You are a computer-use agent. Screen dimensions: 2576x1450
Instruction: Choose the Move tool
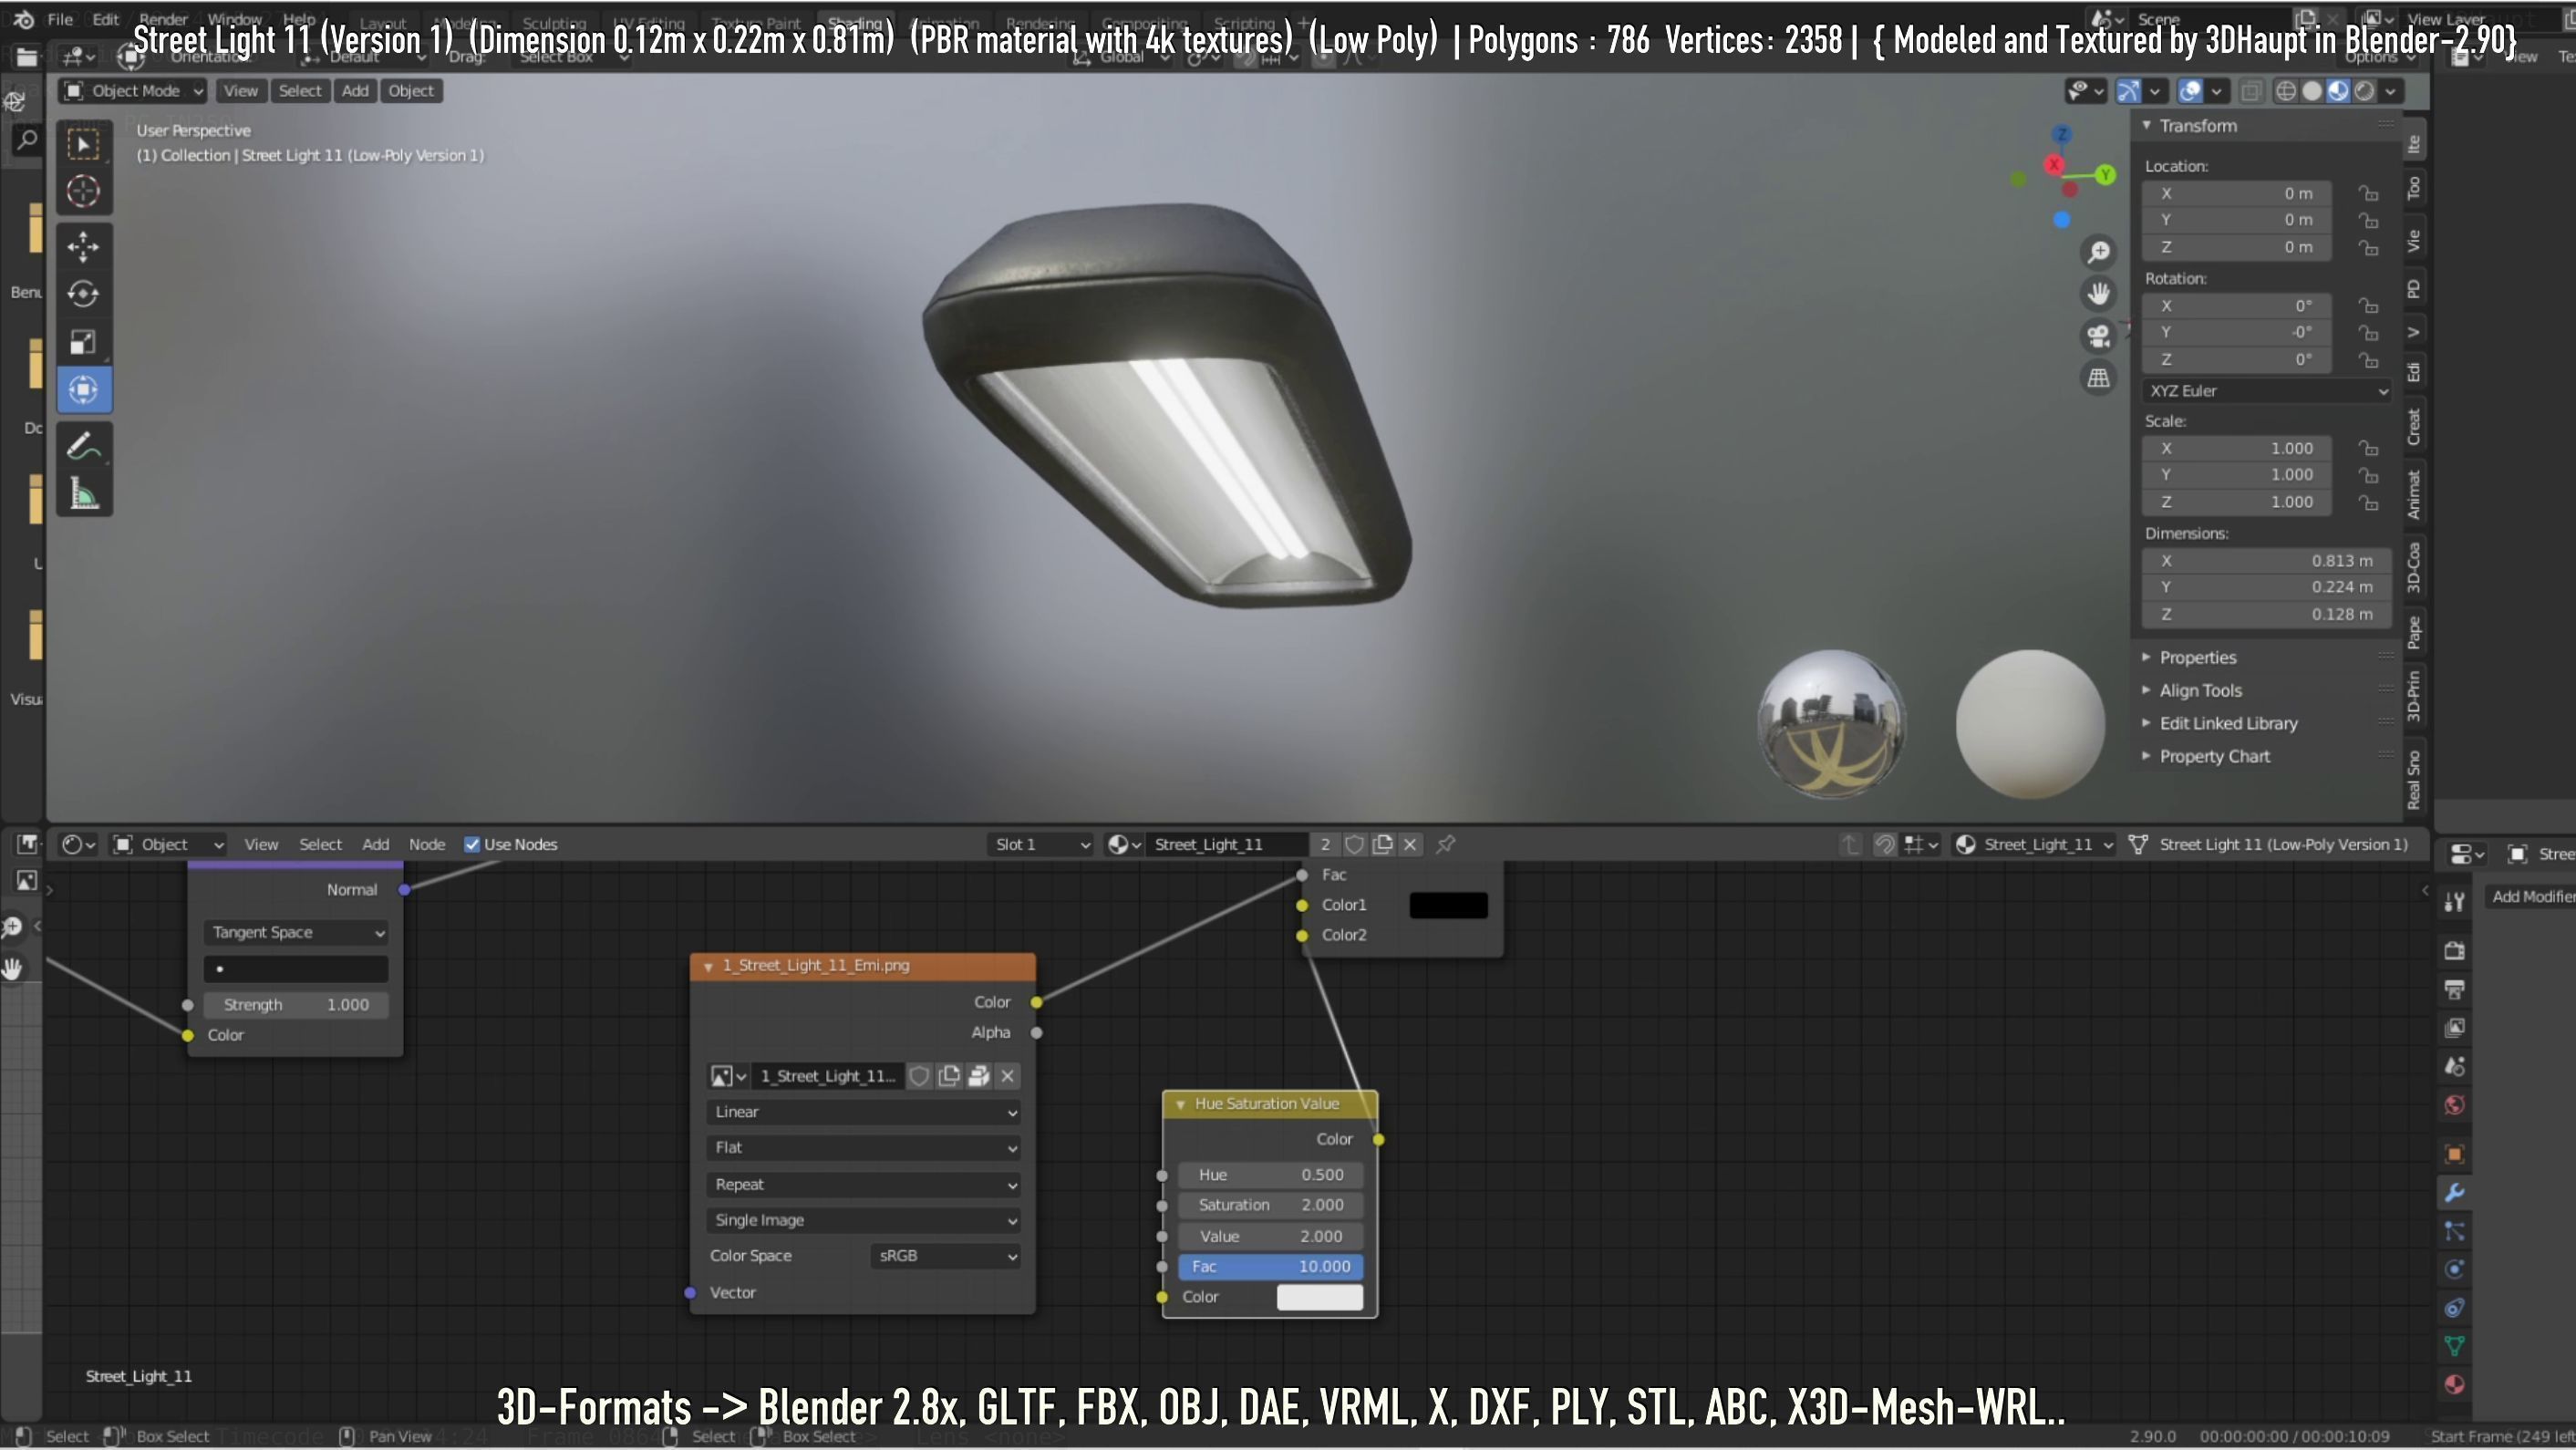click(x=84, y=247)
